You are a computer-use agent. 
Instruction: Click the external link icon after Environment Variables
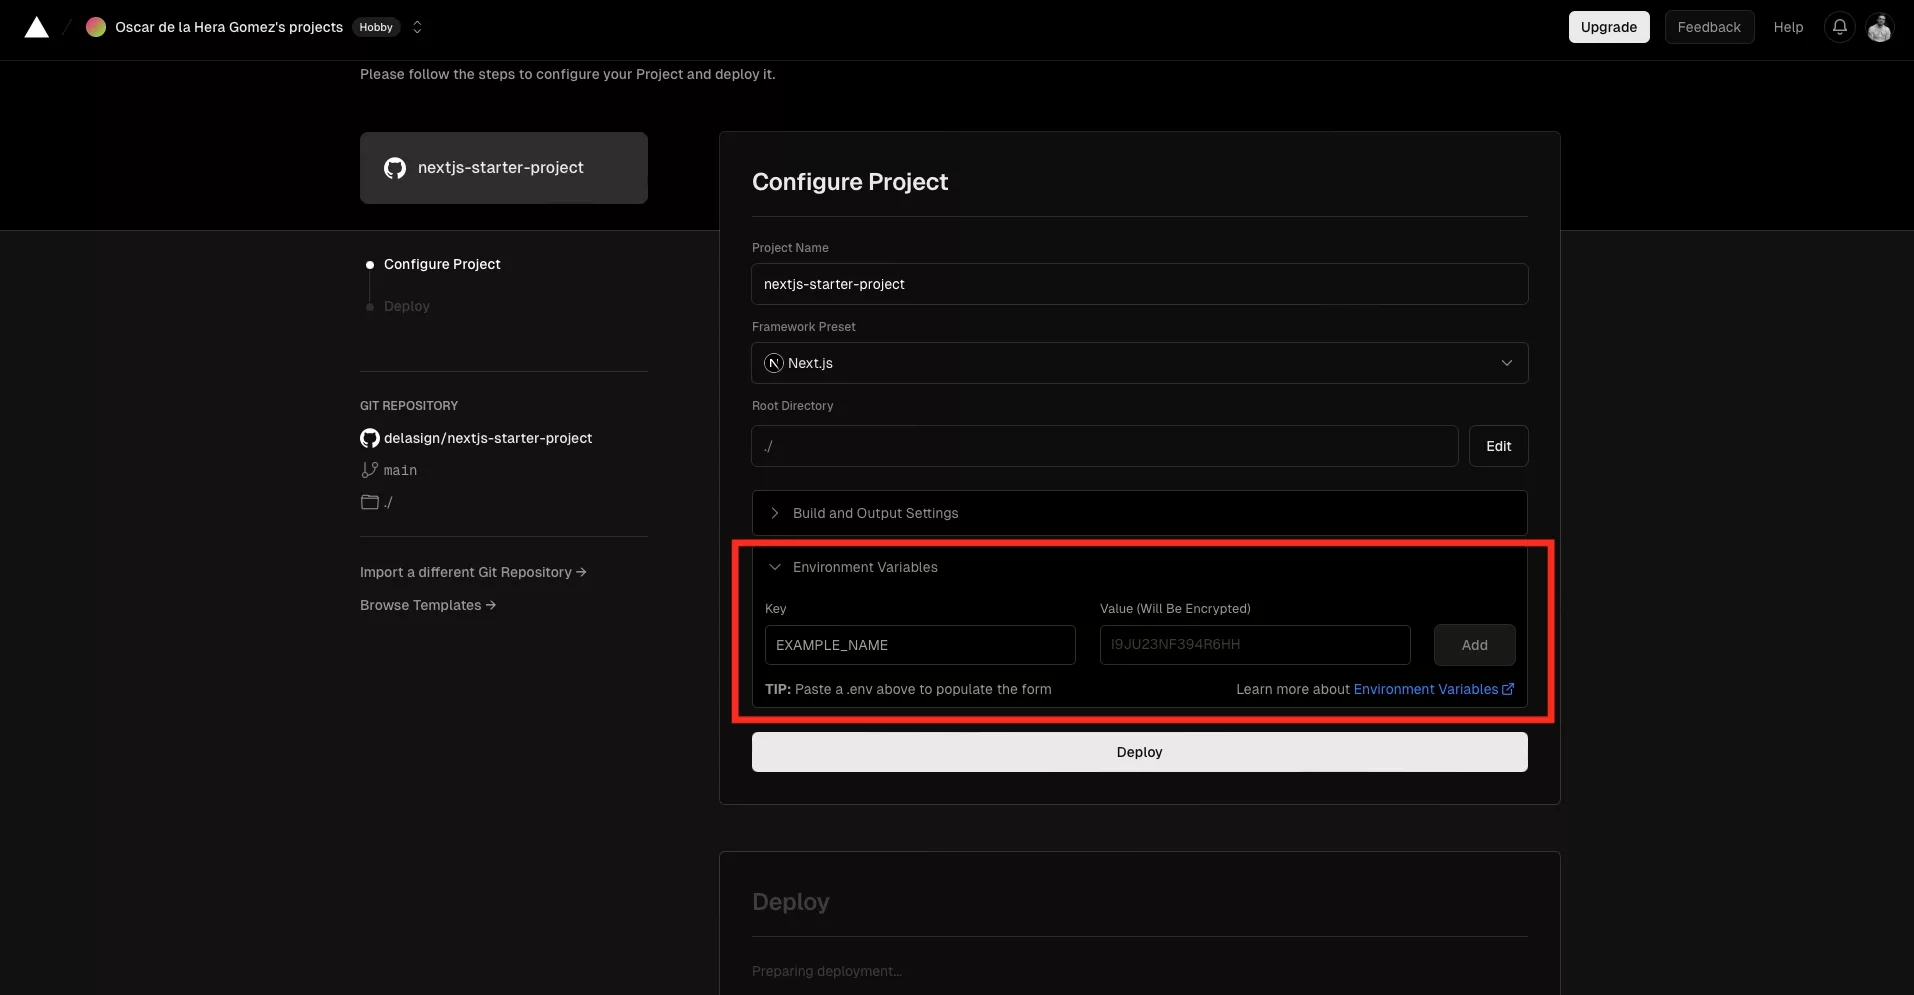pos(1508,689)
